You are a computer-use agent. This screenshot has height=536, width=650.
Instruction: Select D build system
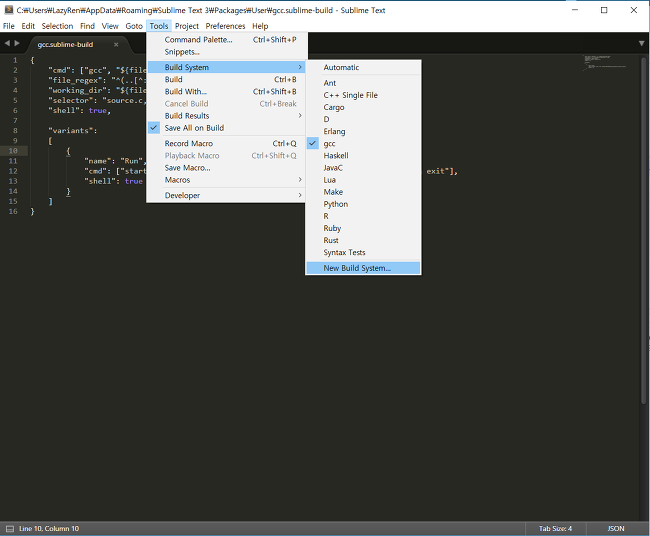click(x=363, y=119)
